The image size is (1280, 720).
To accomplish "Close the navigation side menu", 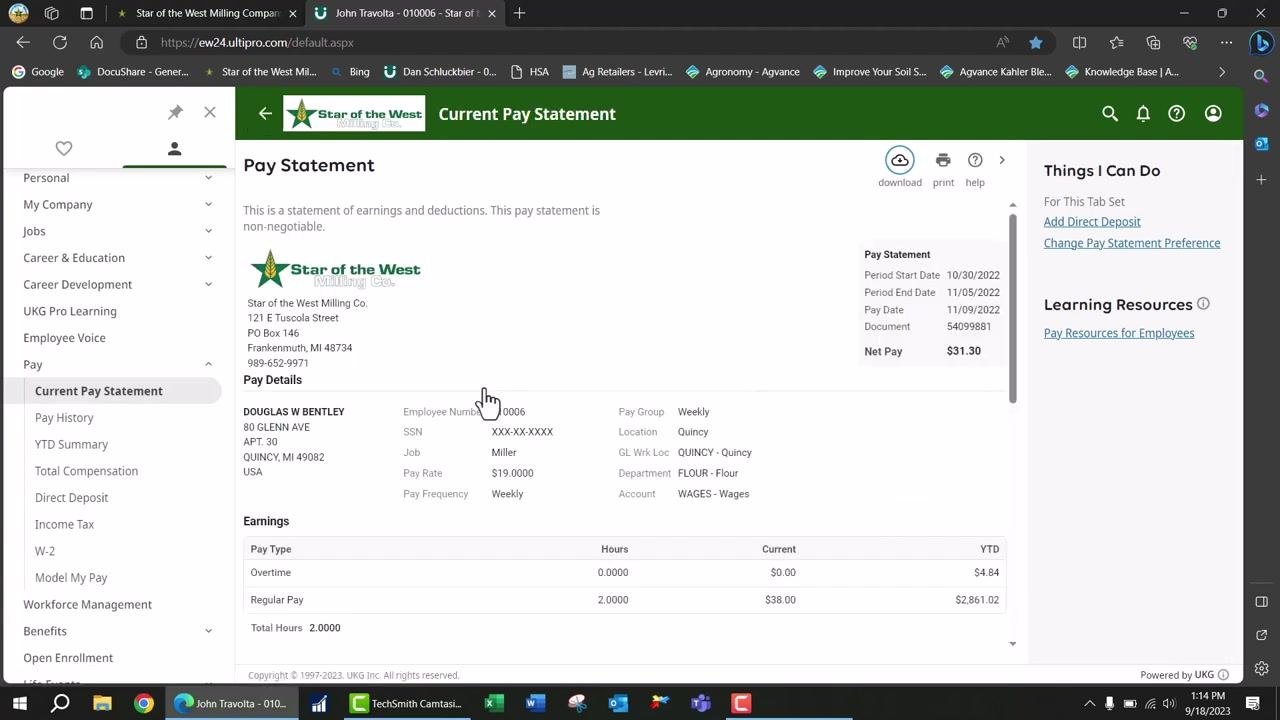I will [x=210, y=112].
